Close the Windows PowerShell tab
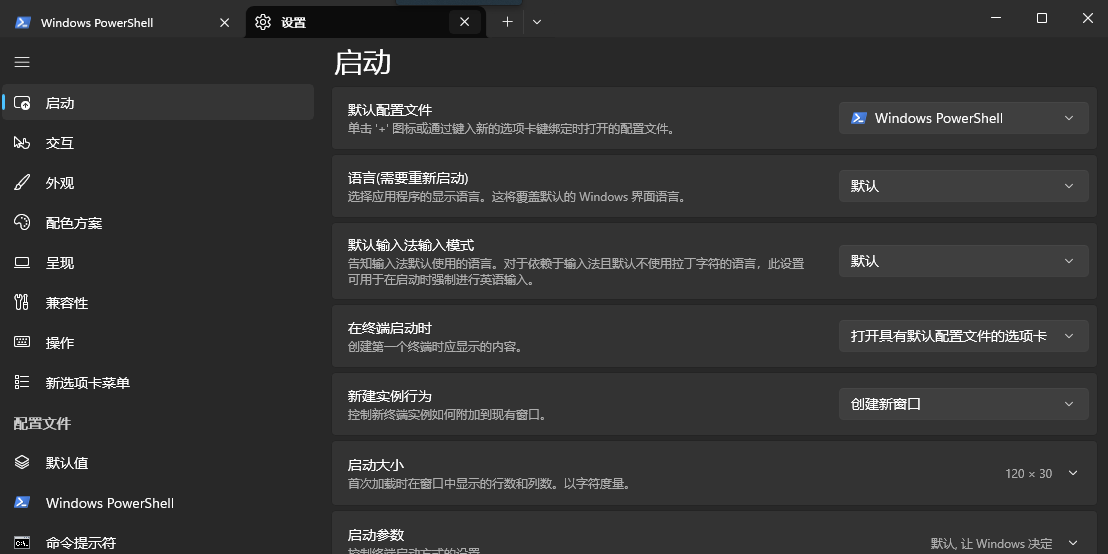This screenshot has height=554, width=1108. point(224,23)
